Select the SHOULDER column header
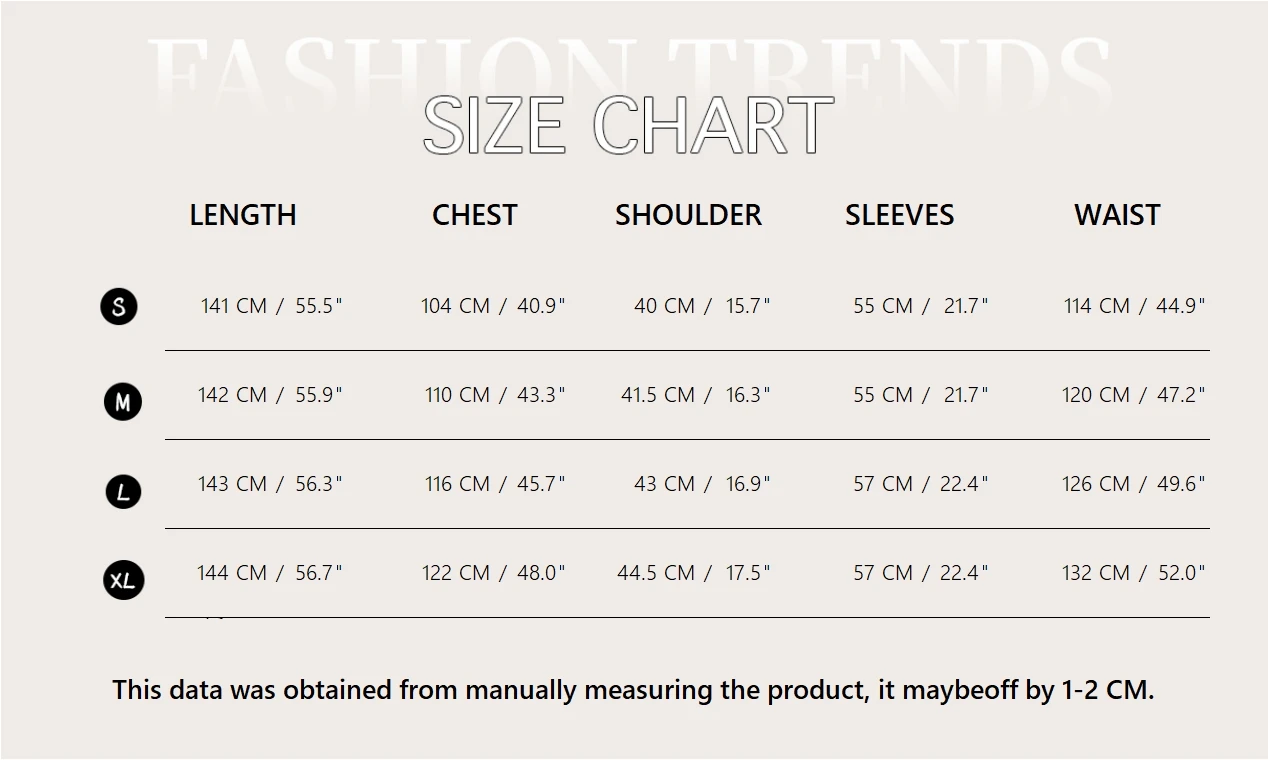This screenshot has height=760, width=1268. tap(688, 215)
